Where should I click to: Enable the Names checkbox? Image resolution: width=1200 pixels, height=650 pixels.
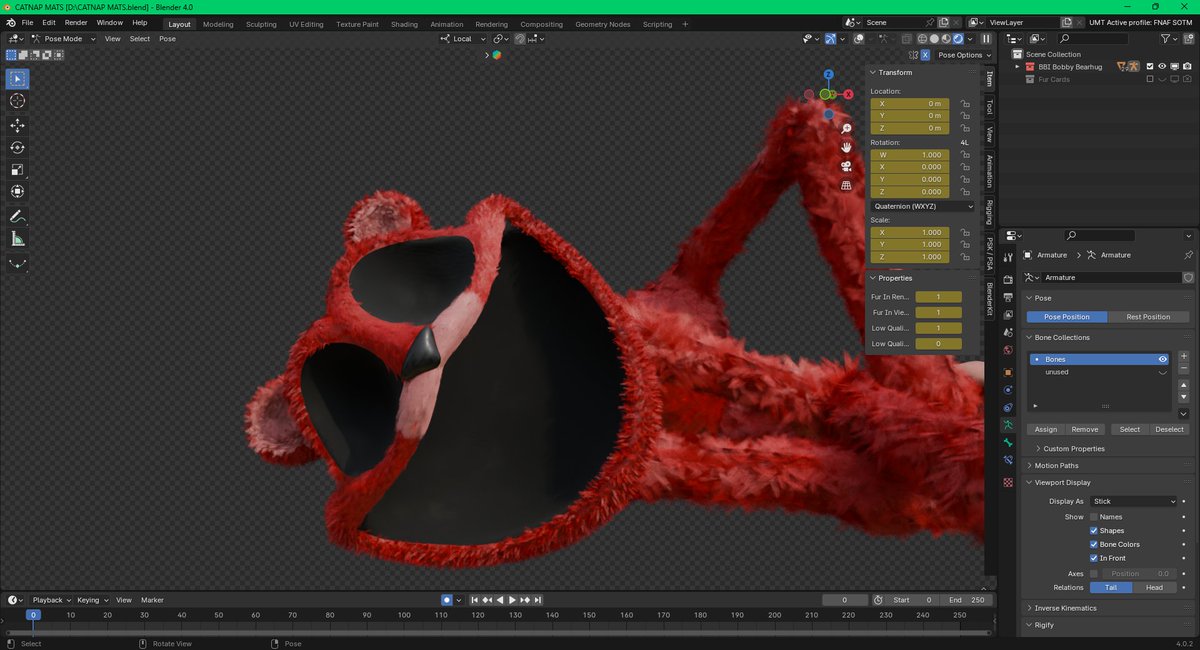(x=1094, y=517)
